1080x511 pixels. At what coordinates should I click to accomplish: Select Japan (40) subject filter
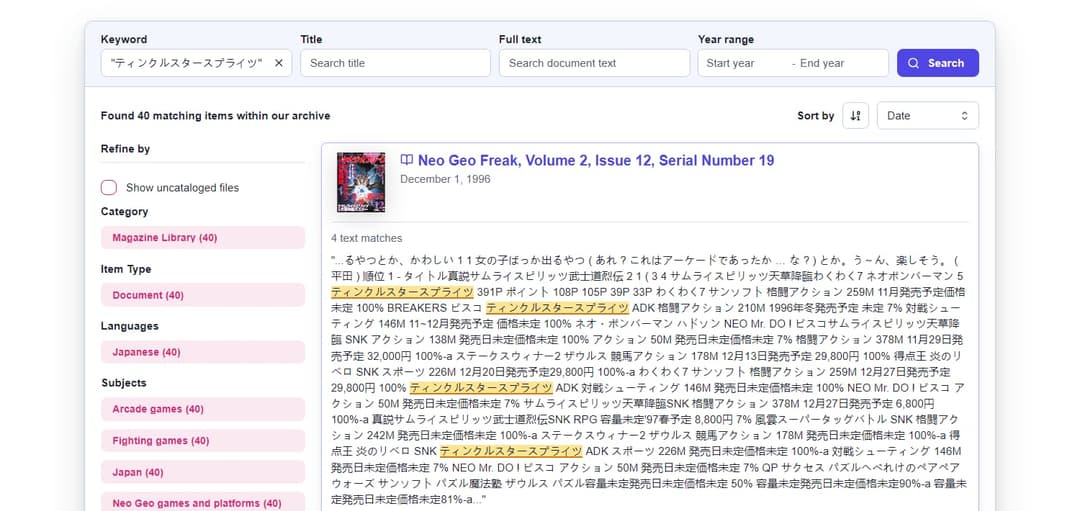pyautogui.click(x=202, y=472)
